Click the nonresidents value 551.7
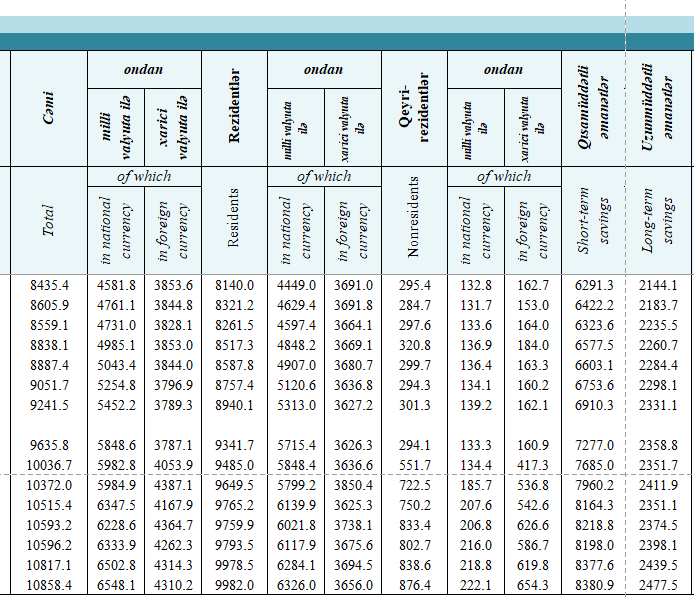Image resolution: width=694 pixels, height=598 pixels. [x=414, y=465]
